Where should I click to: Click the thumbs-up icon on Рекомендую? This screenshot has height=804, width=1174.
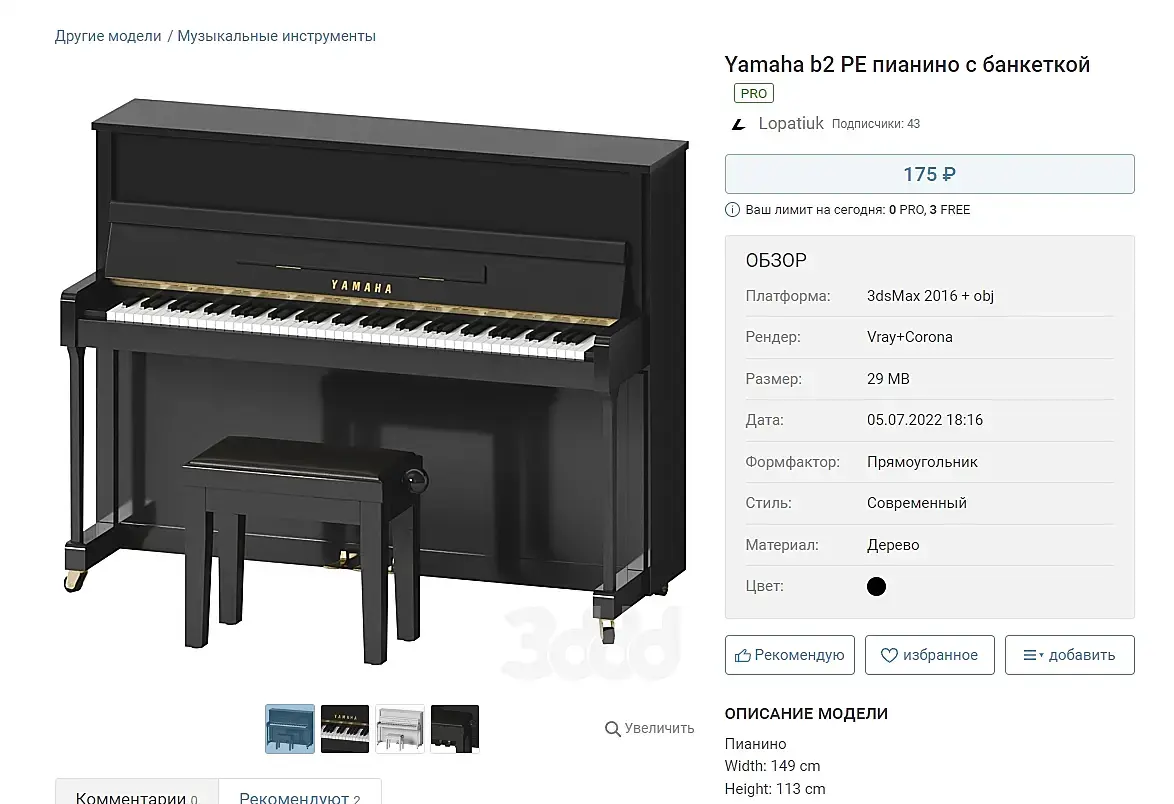coord(743,656)
